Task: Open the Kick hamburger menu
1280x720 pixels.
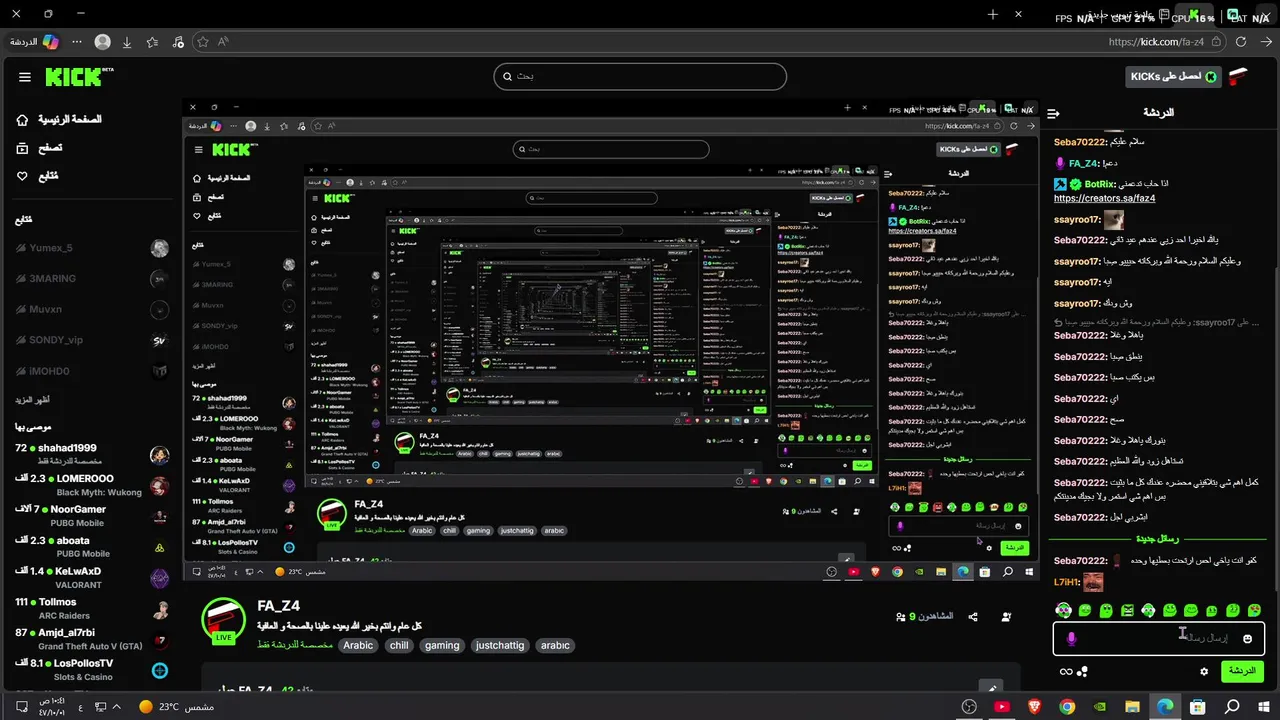Action: pos(25,77)
